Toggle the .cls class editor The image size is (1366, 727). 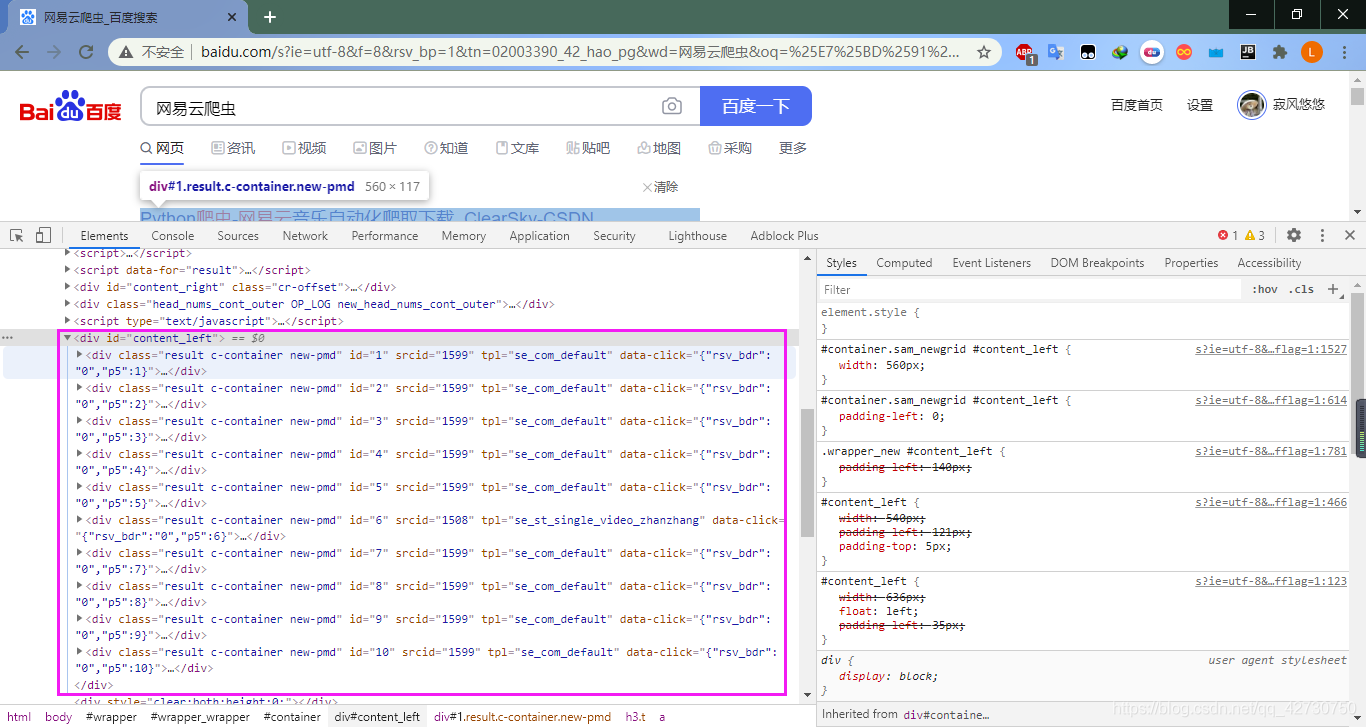pos(1302,289)
